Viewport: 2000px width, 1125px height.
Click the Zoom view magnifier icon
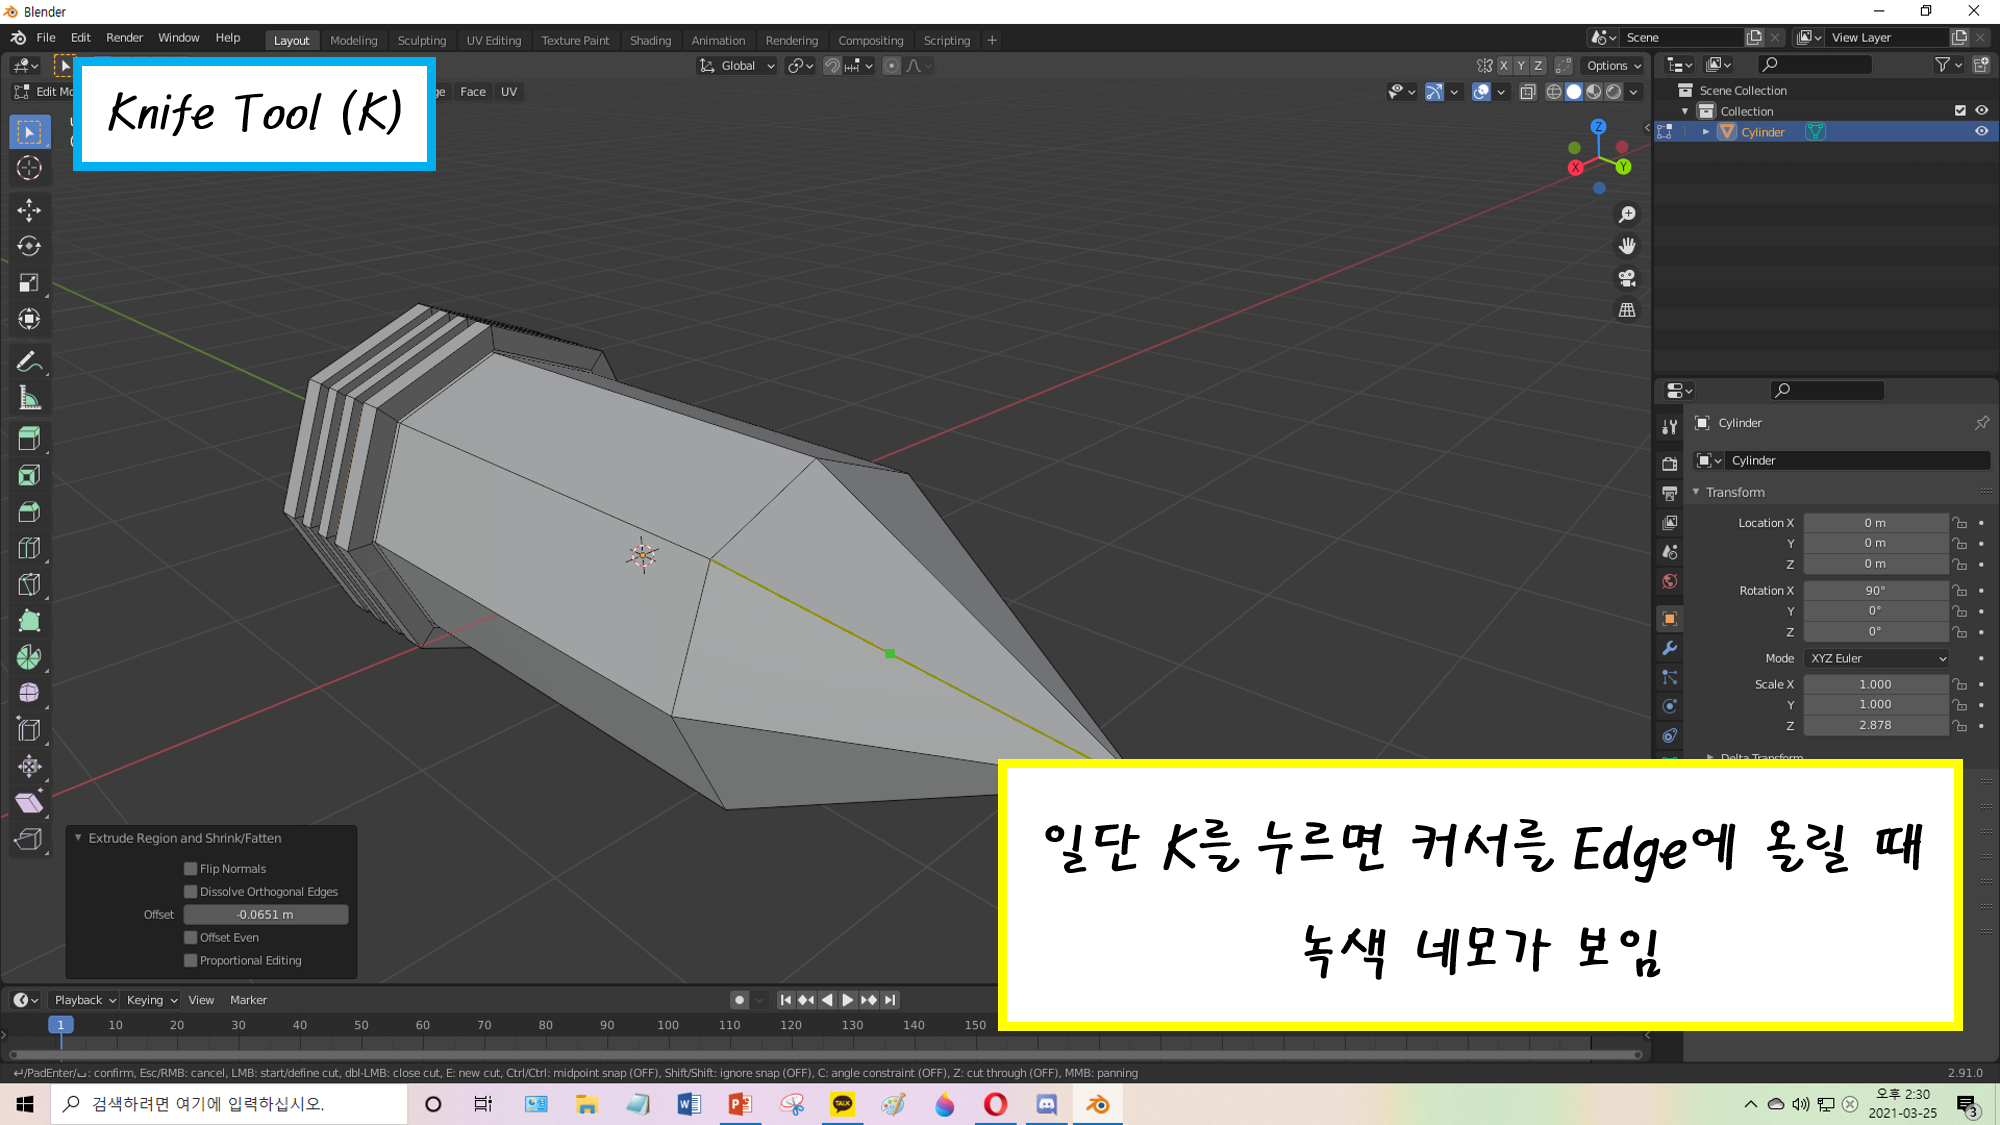coord(1627,215)
